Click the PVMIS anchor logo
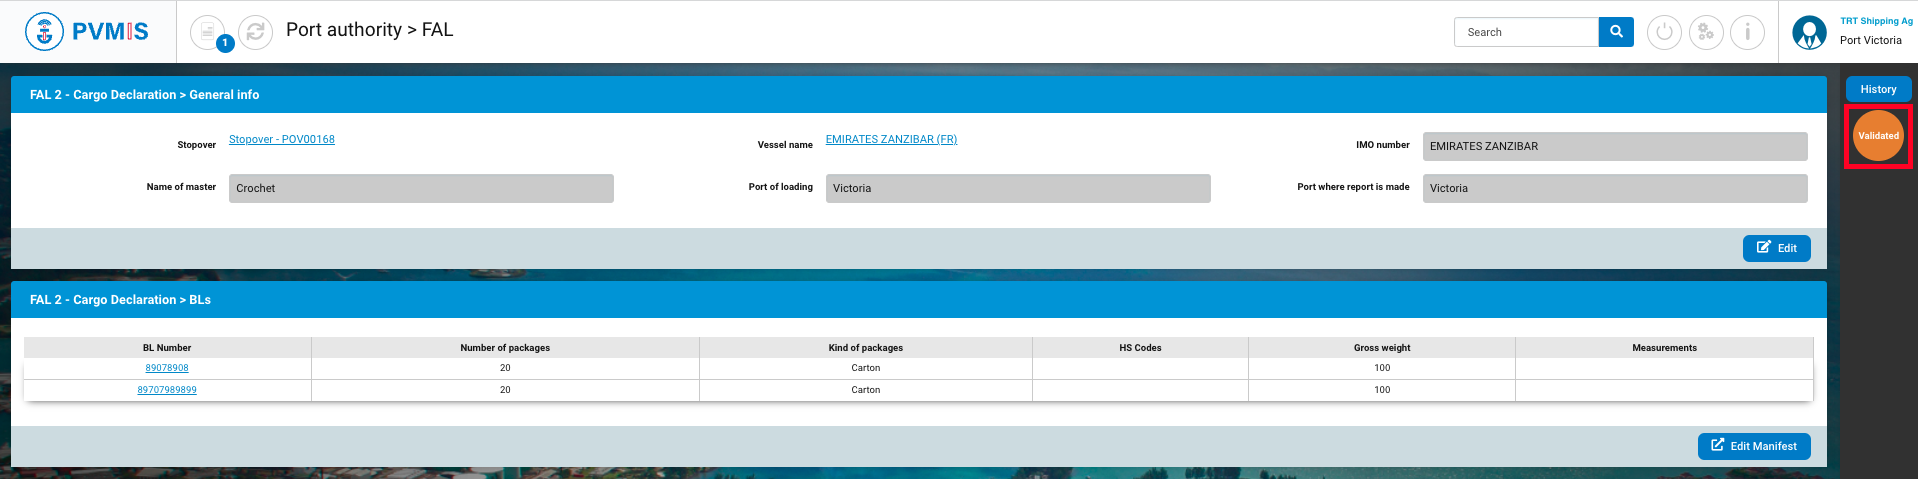The width and height of the screenshot is (1918, 479). [x=44, y=32]
